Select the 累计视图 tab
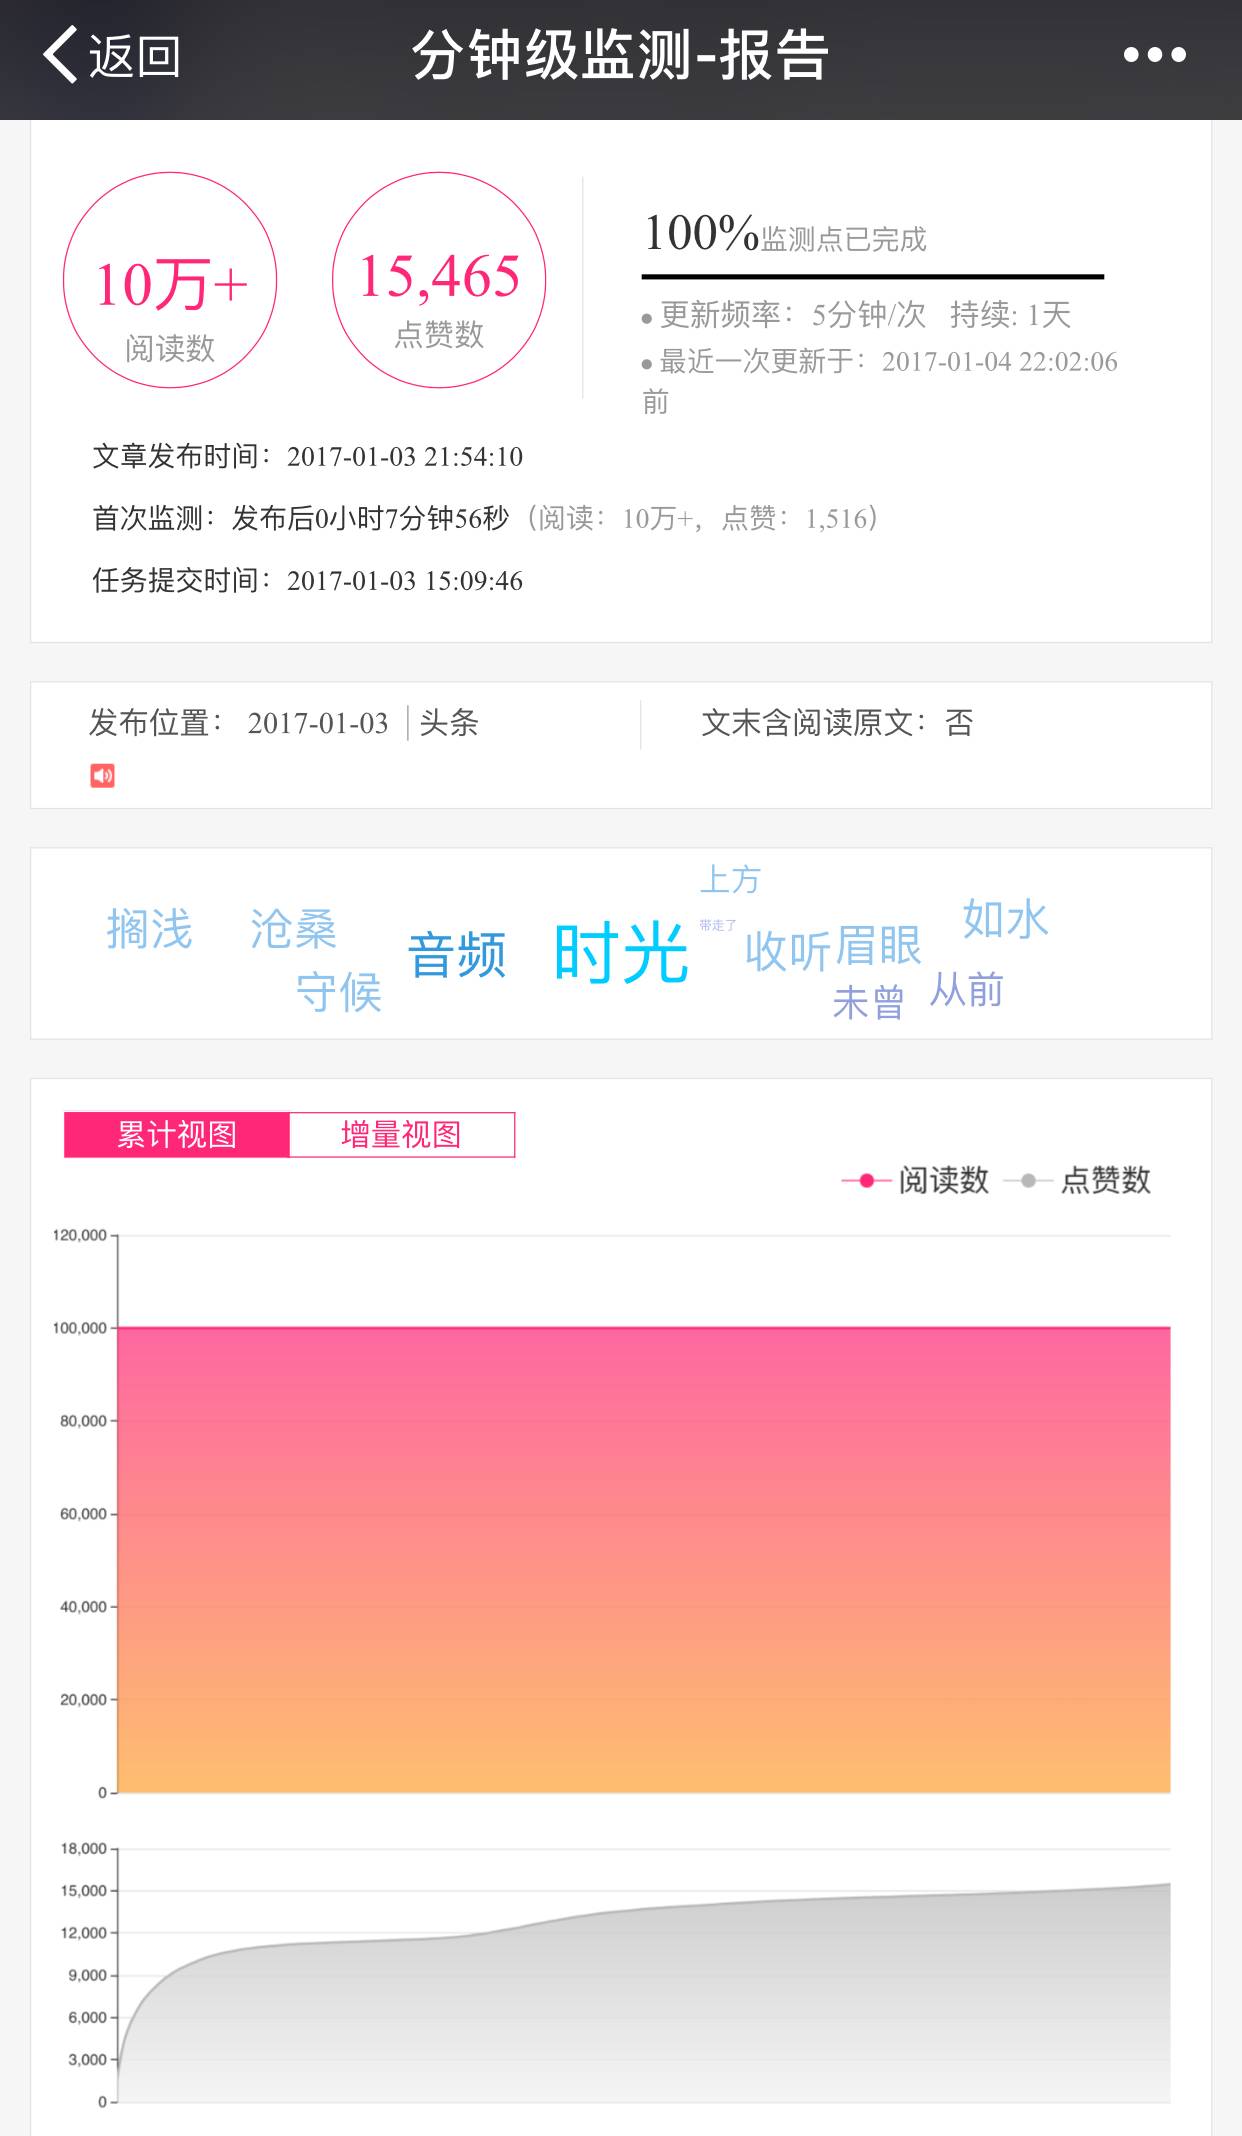This screenshot has width=1242, height=2136. [x=177, y=1135]
